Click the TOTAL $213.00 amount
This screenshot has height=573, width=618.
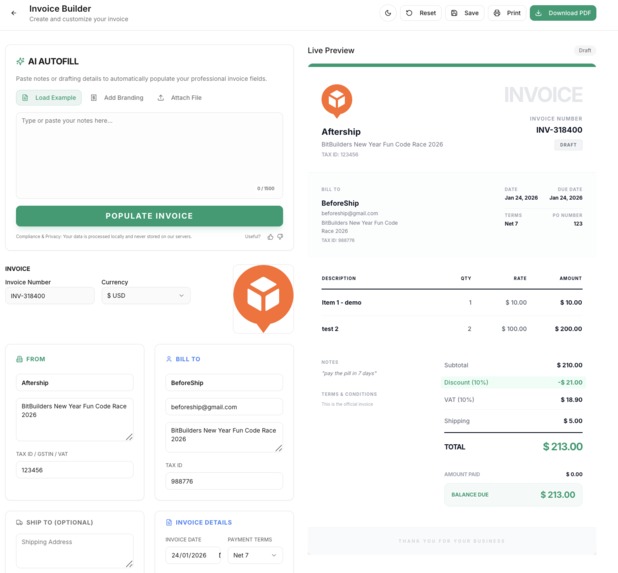point(562,446)
